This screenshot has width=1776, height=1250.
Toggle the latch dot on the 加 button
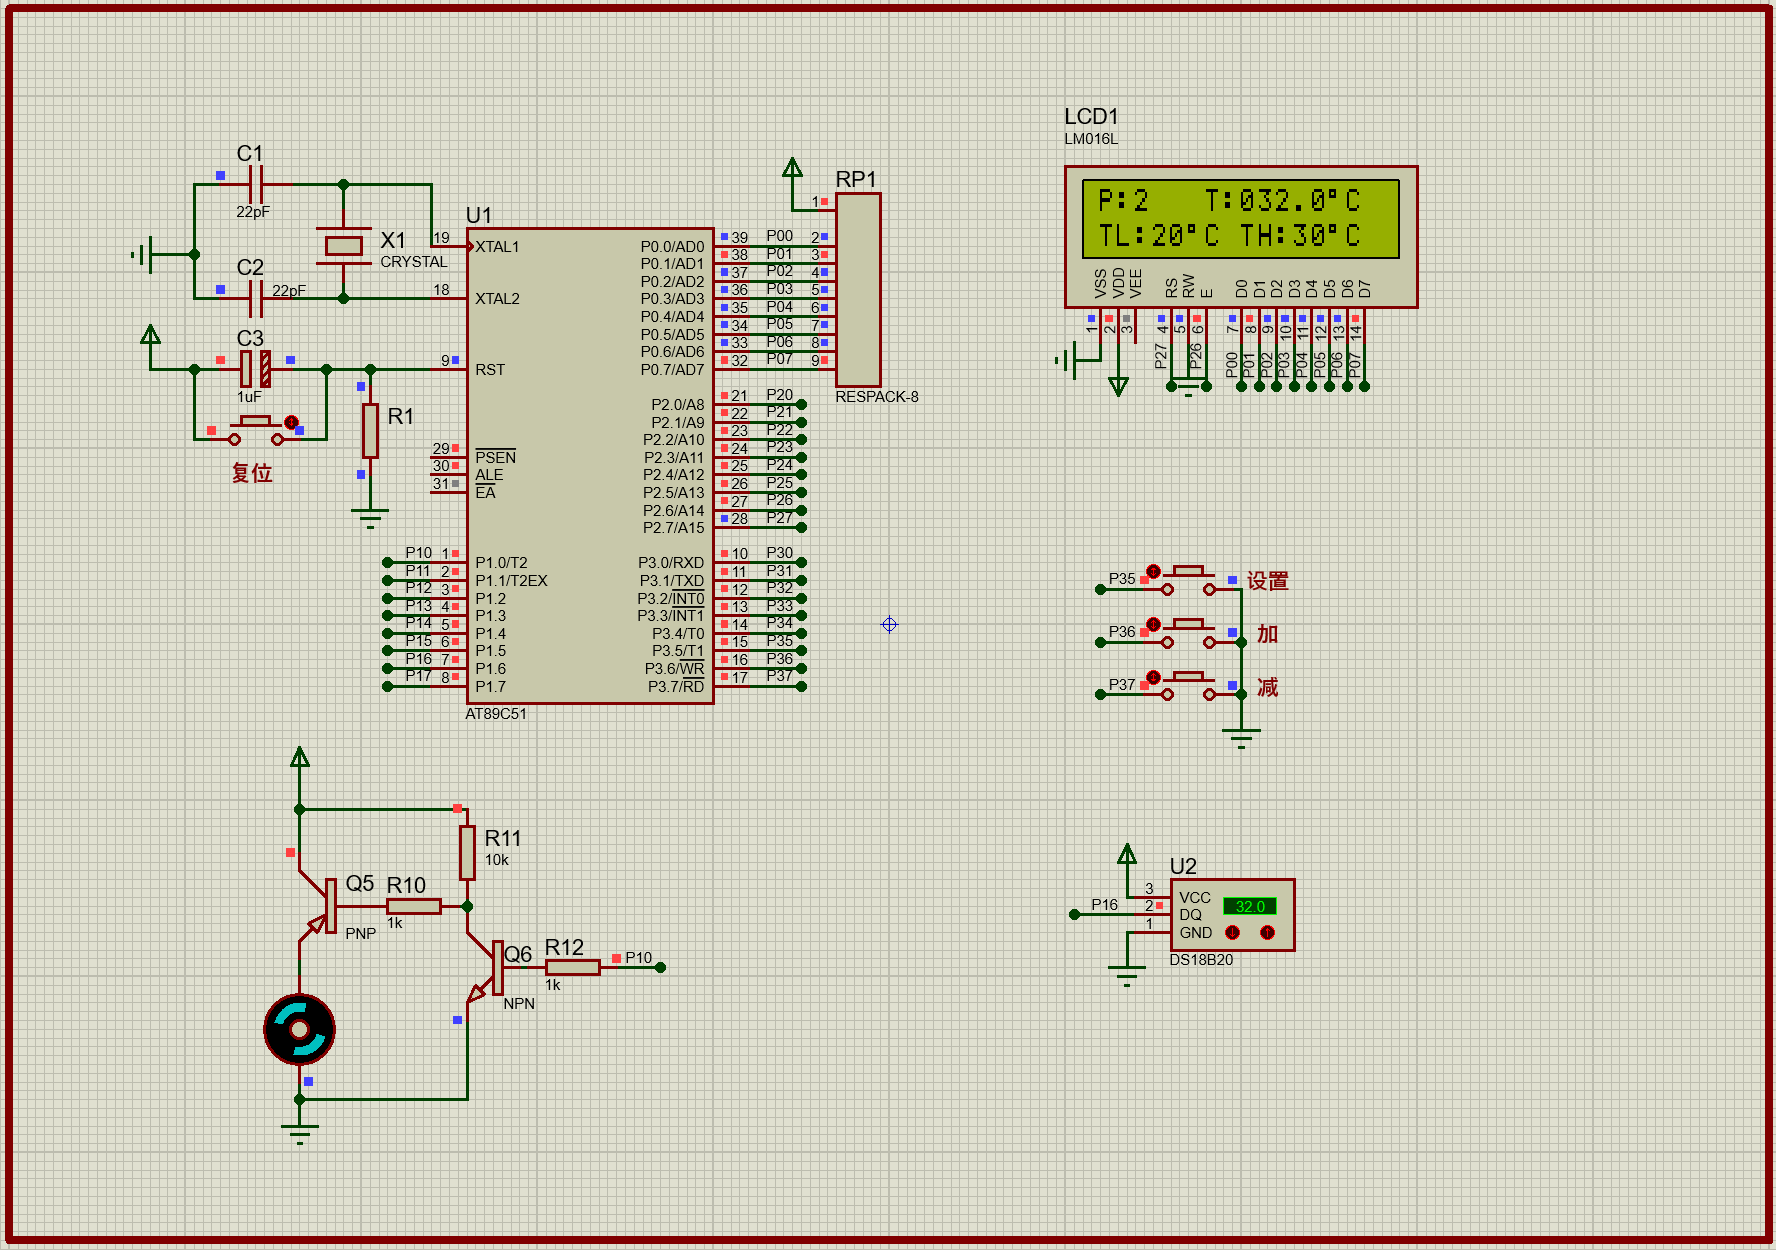1153,624
